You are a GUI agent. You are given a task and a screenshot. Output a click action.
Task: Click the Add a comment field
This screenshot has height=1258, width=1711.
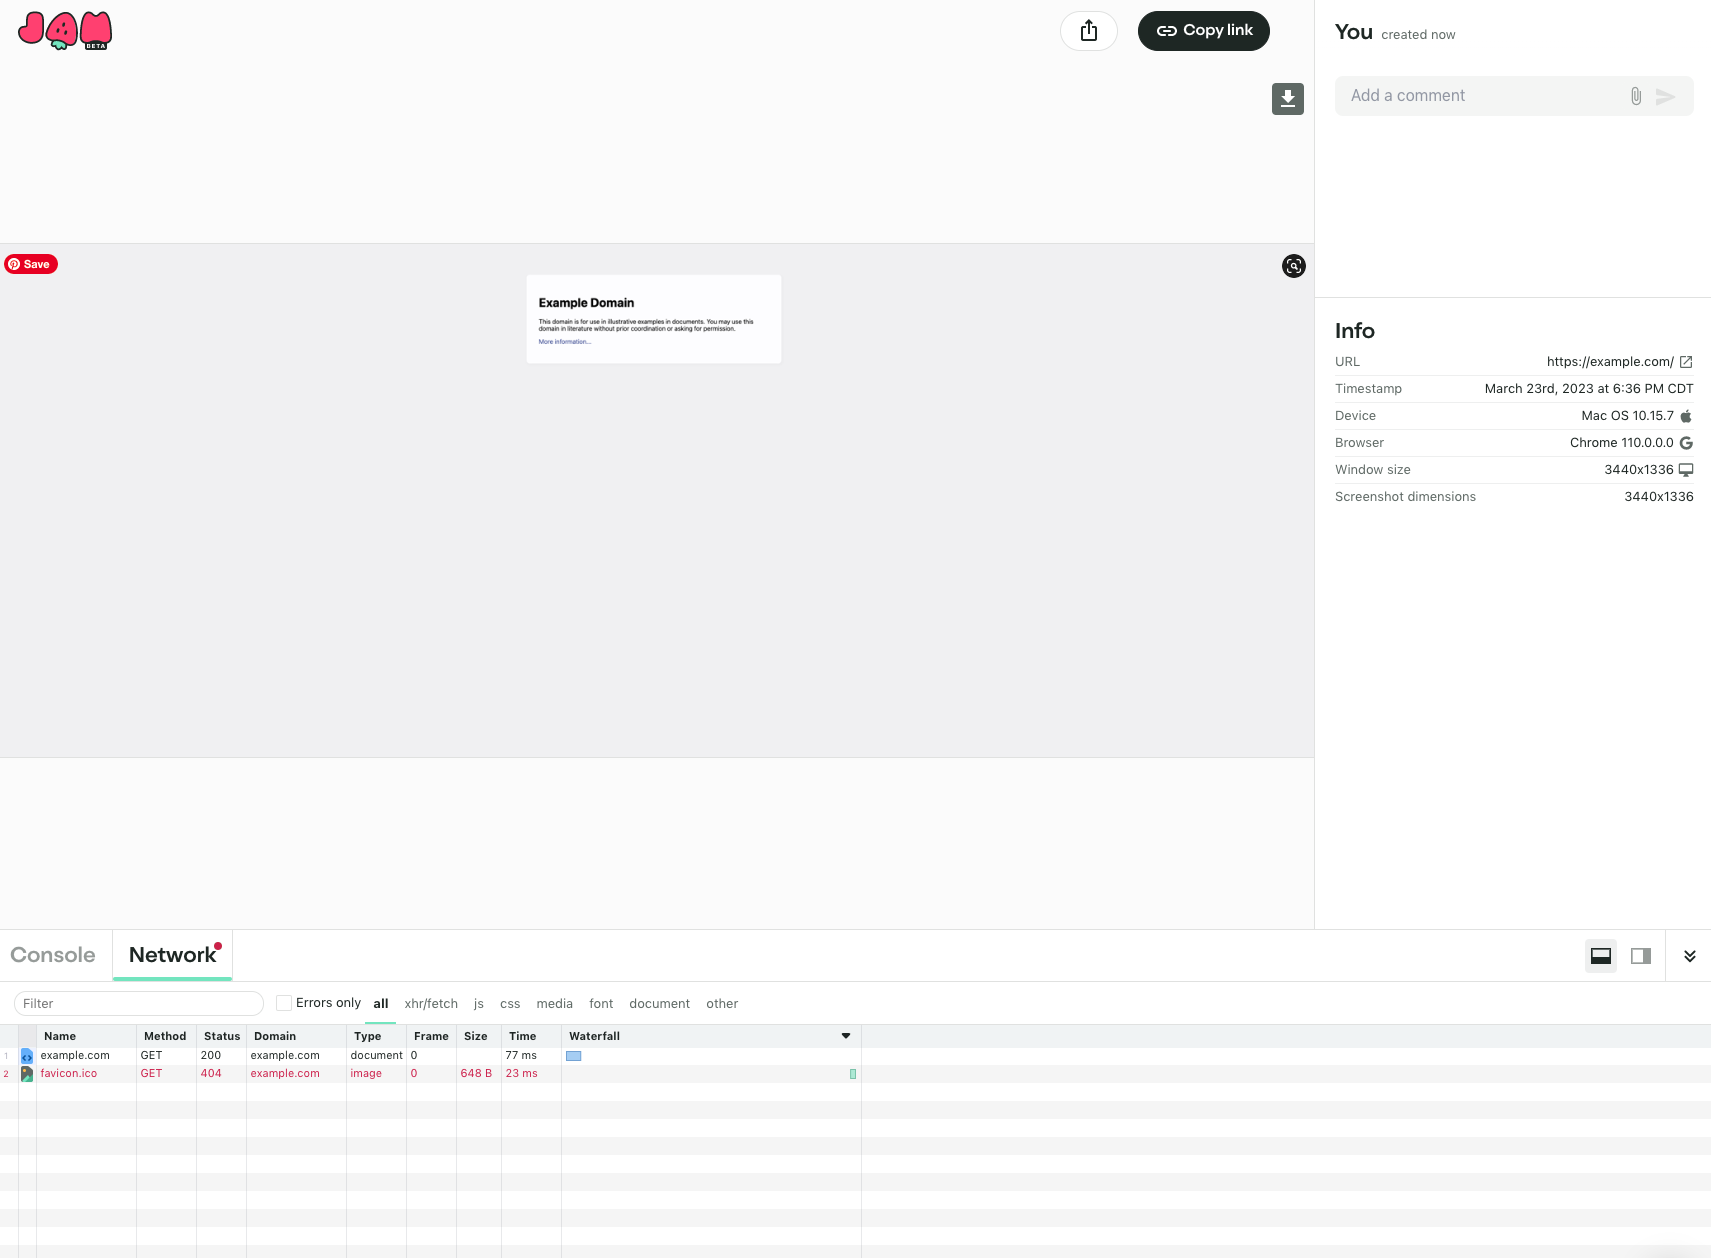pos(1480,96)
